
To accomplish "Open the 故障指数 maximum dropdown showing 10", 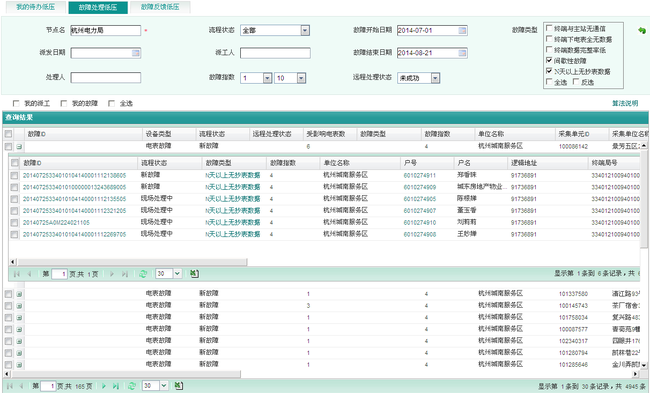I will pos(301,78).
